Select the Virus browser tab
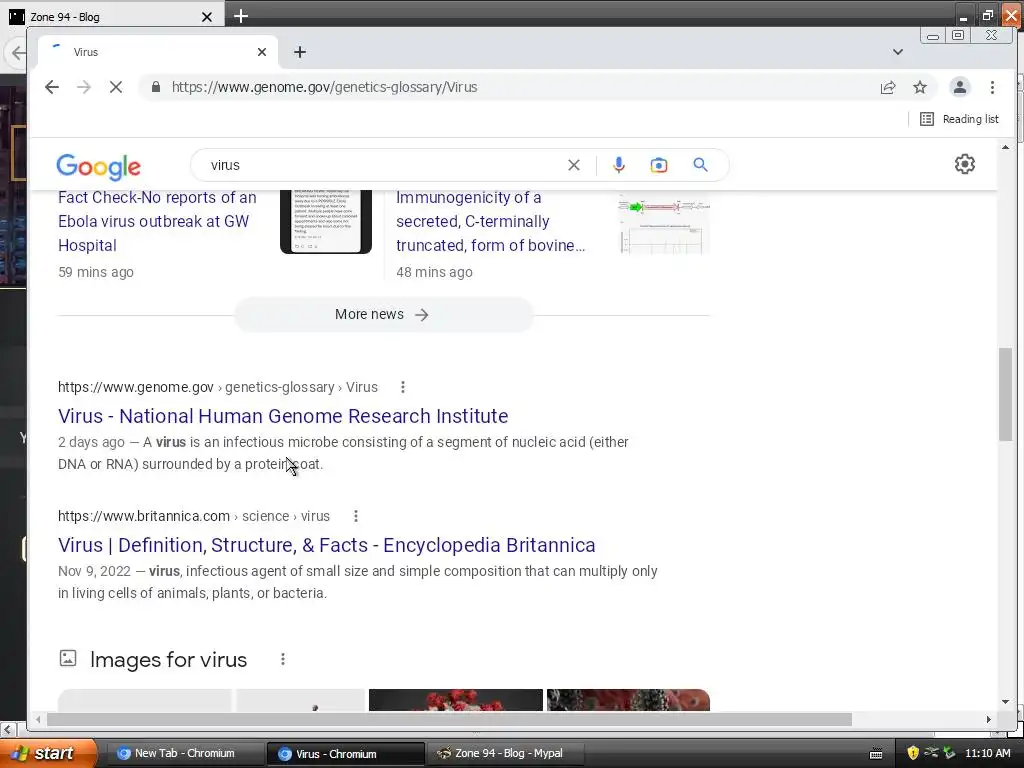1024x768 pixels. (x=157, y=52)
